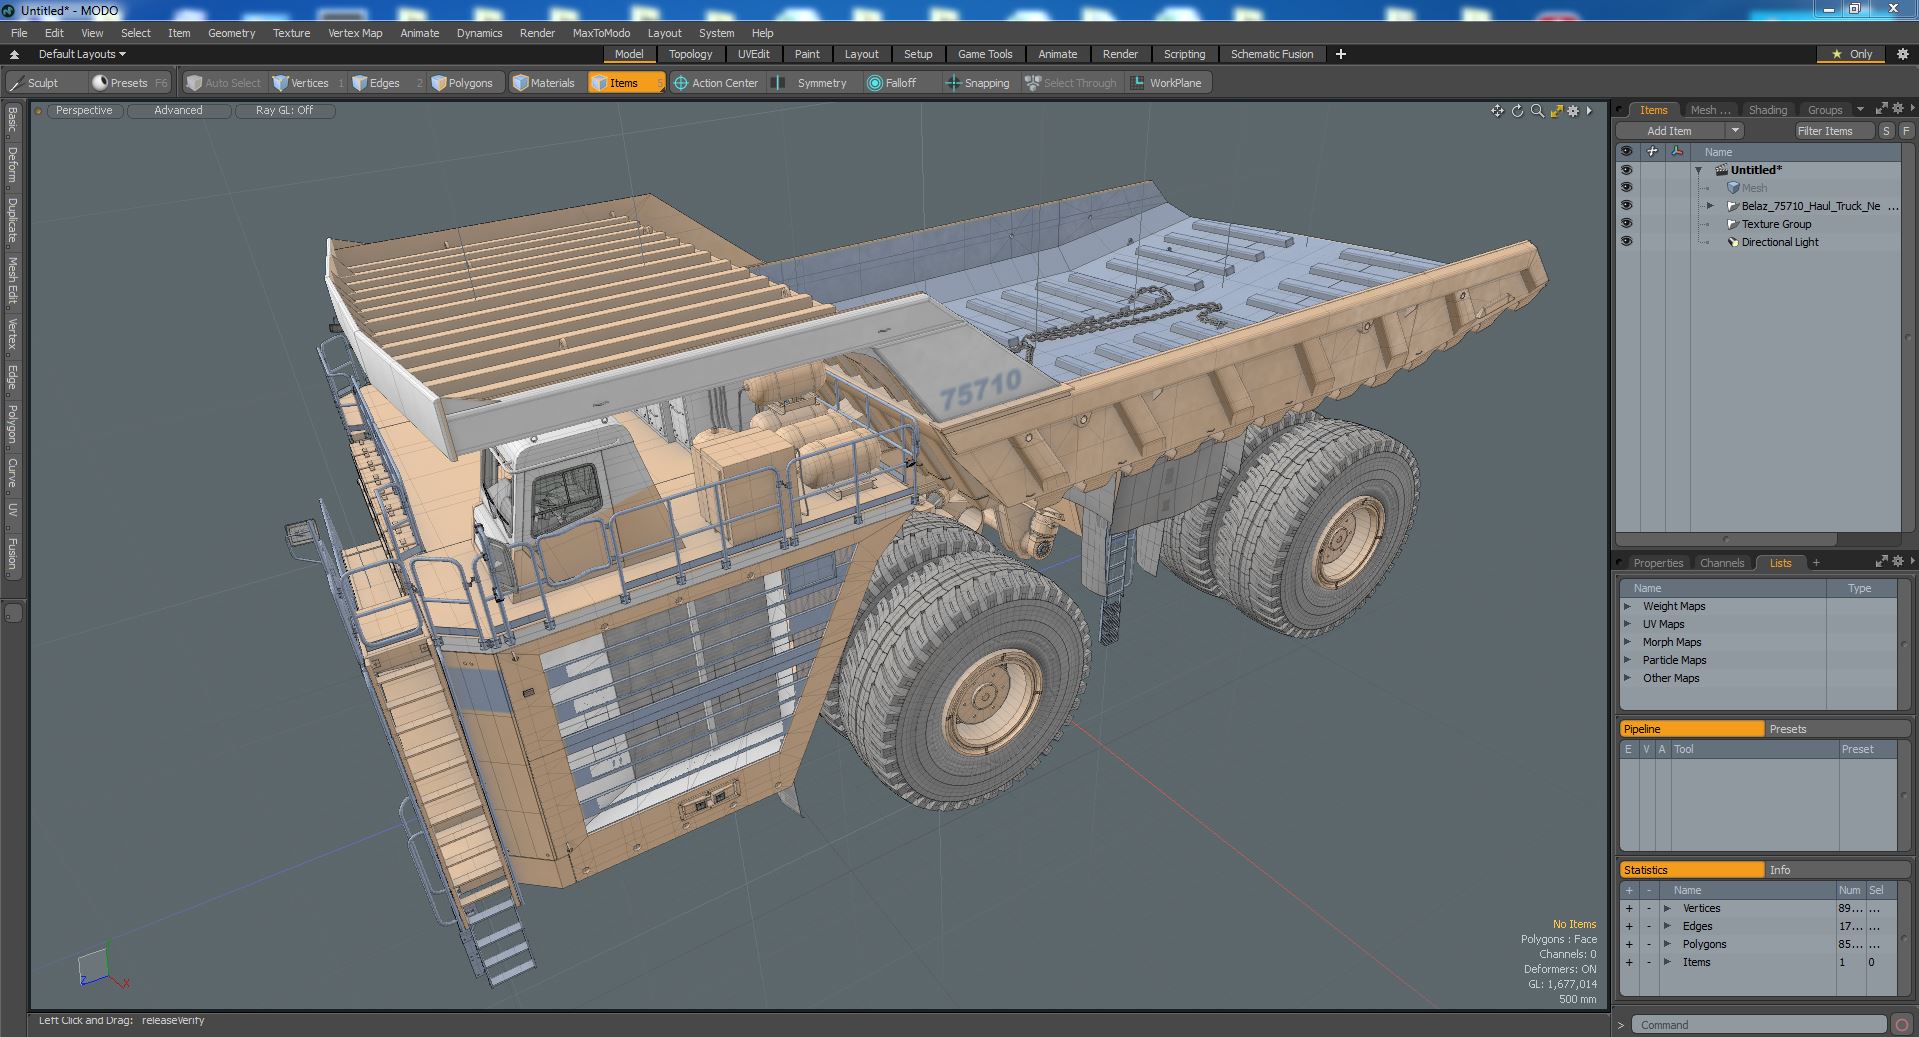Click the viewport maximize arrows icon

click(x=1556, y=111)
